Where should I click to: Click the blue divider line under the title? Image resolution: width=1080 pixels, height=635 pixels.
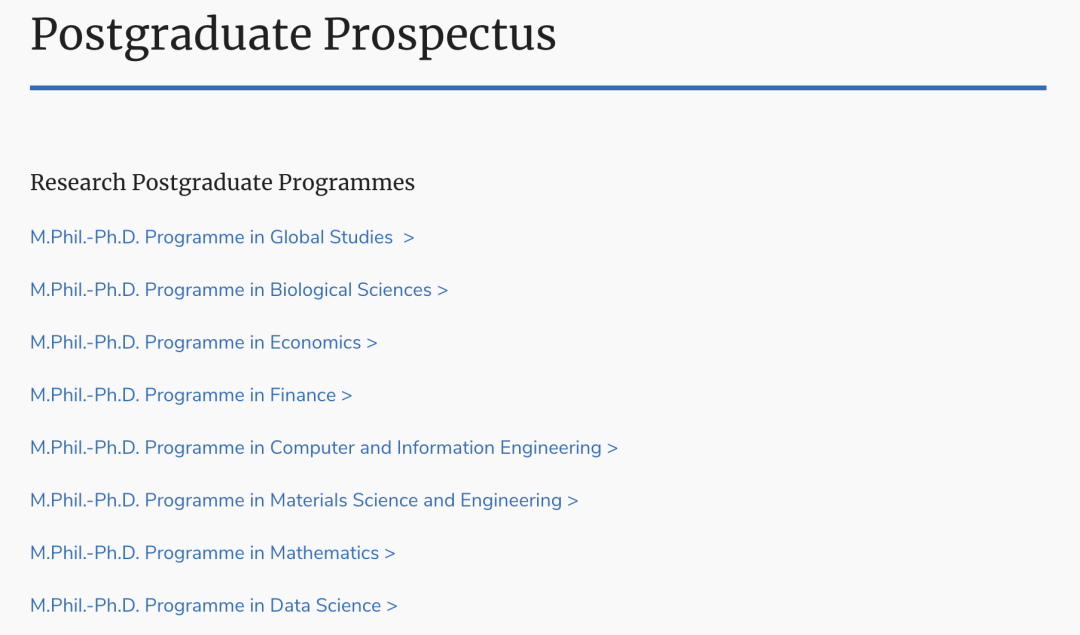538,88
